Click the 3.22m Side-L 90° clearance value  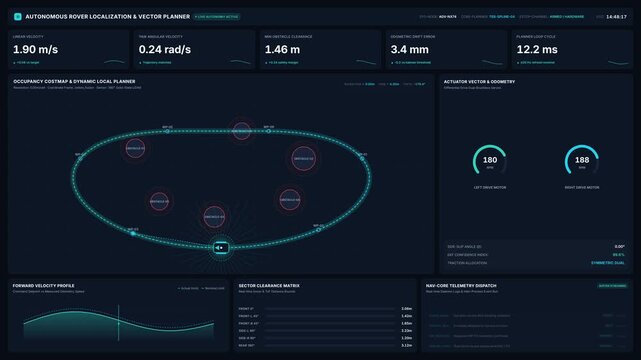(406, 331)
